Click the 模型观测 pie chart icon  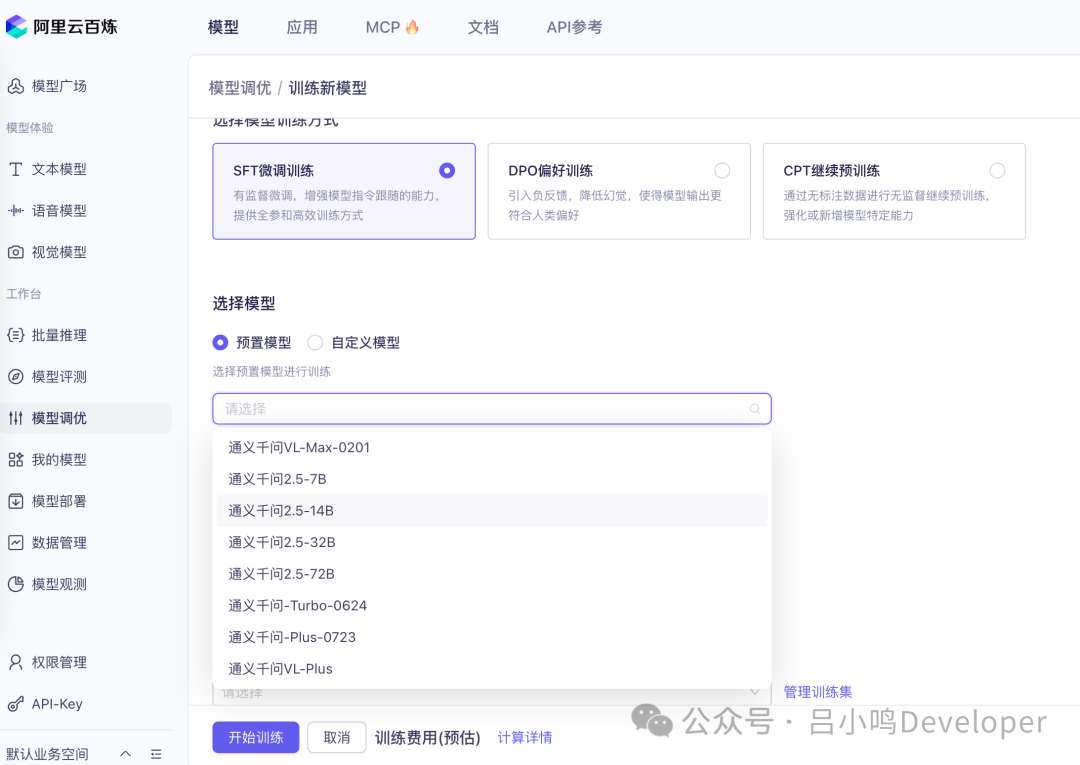click(x=15, y=585)
